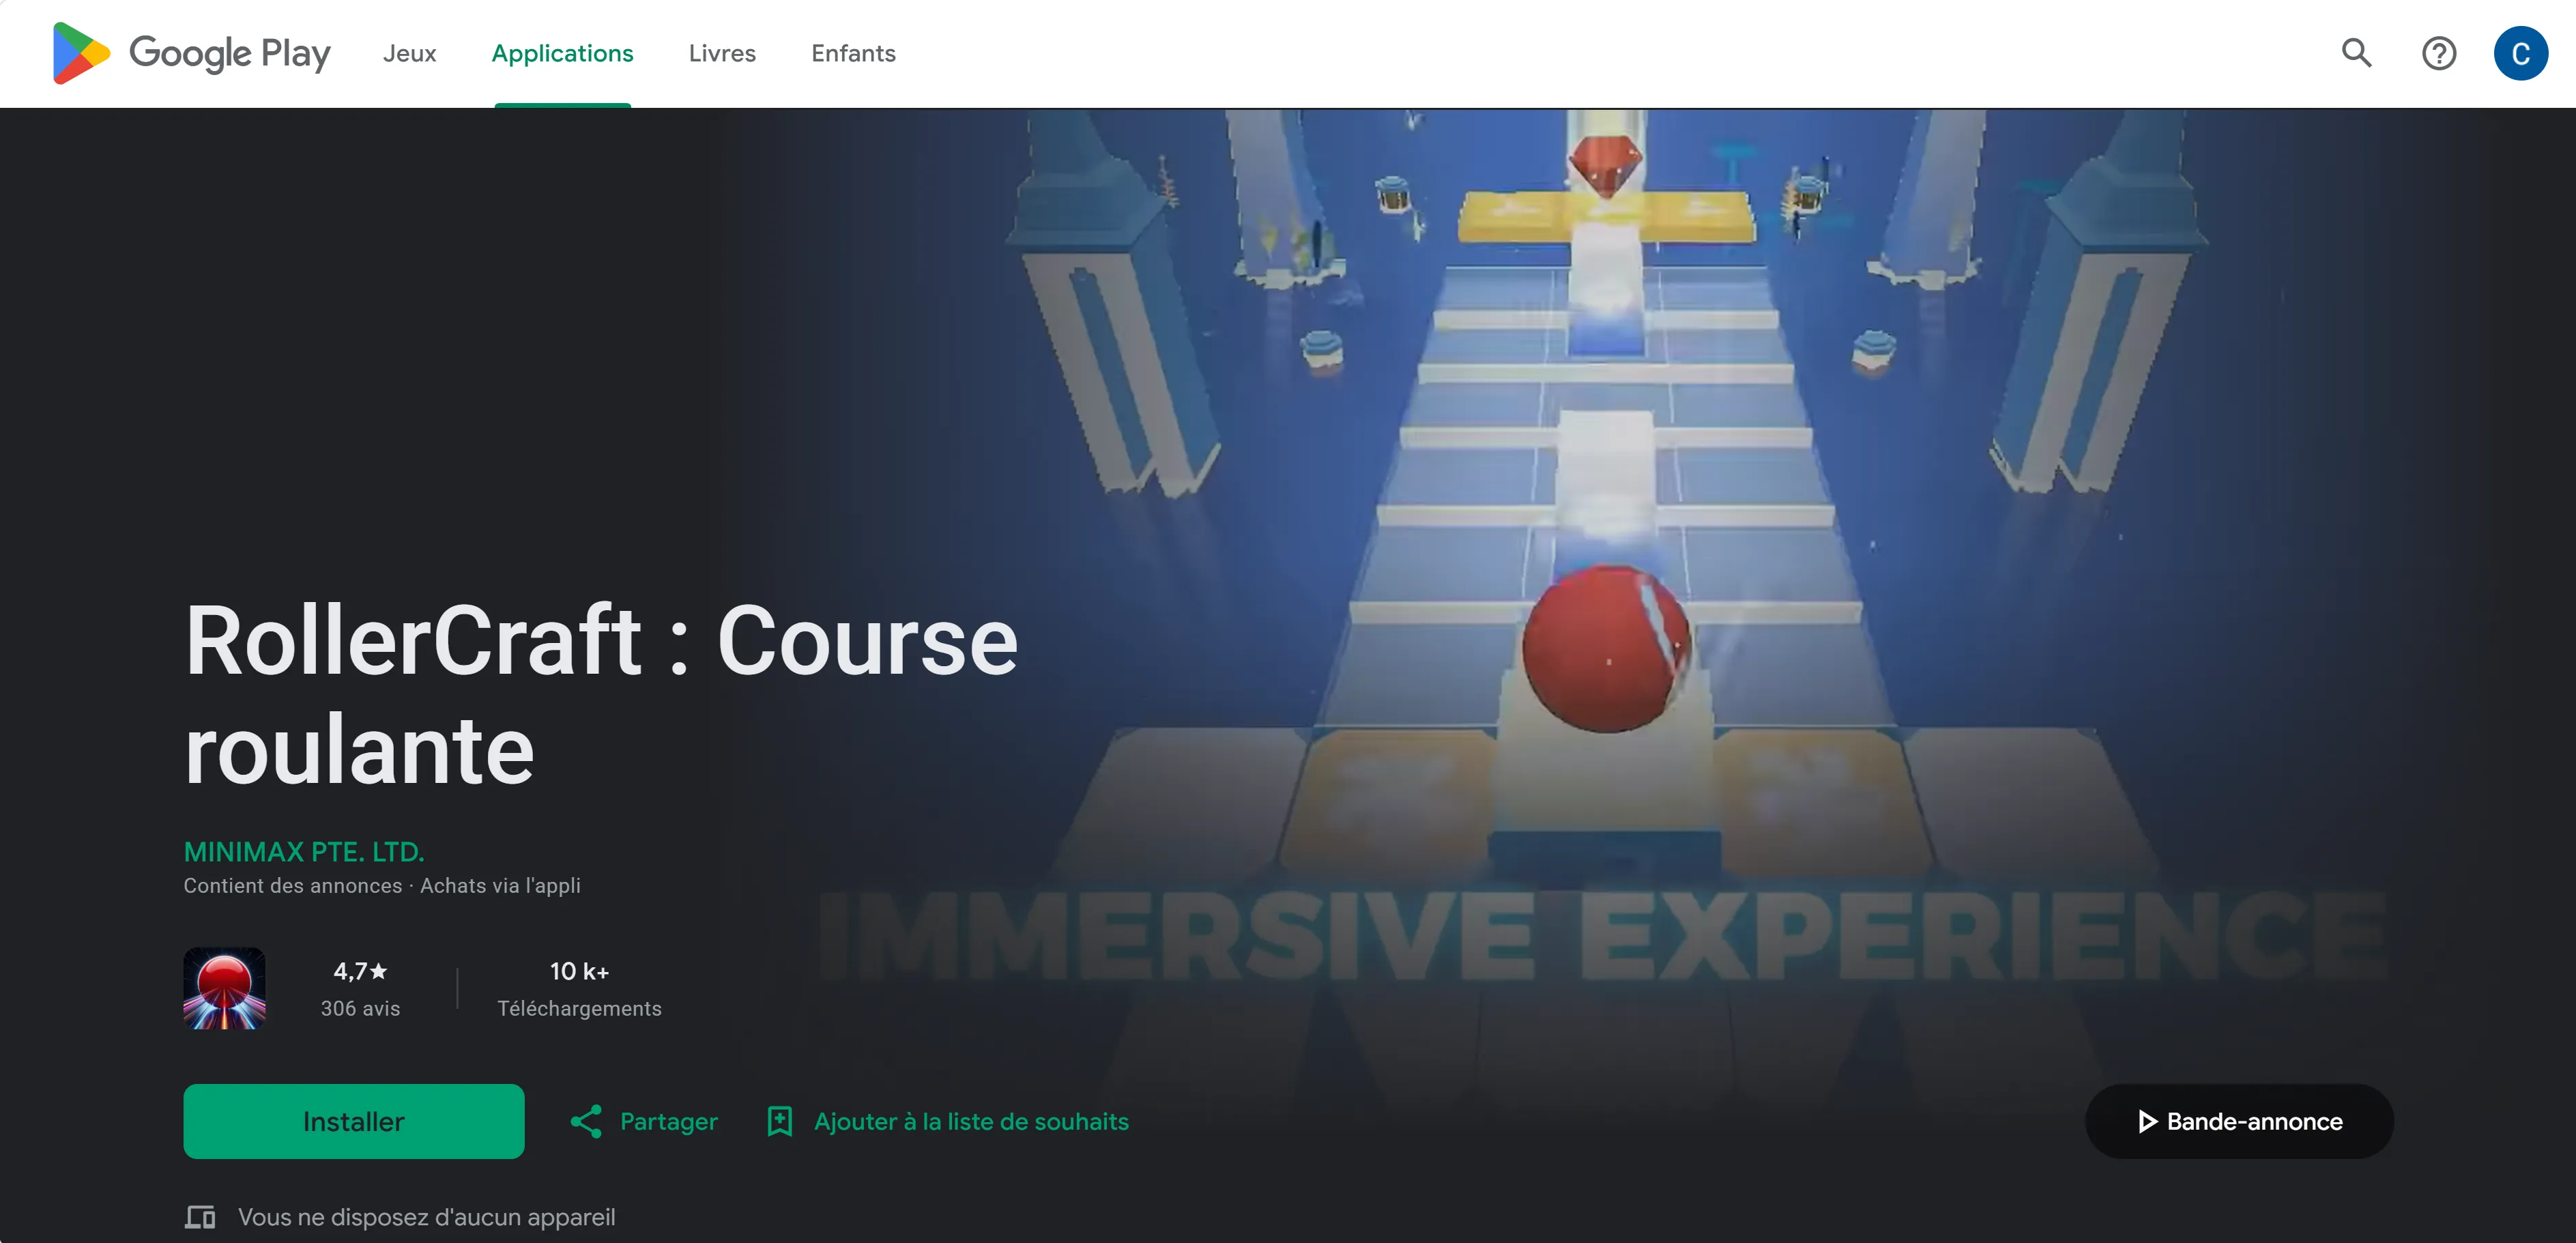Go to the Livres tab

click(x=722, y=53)
